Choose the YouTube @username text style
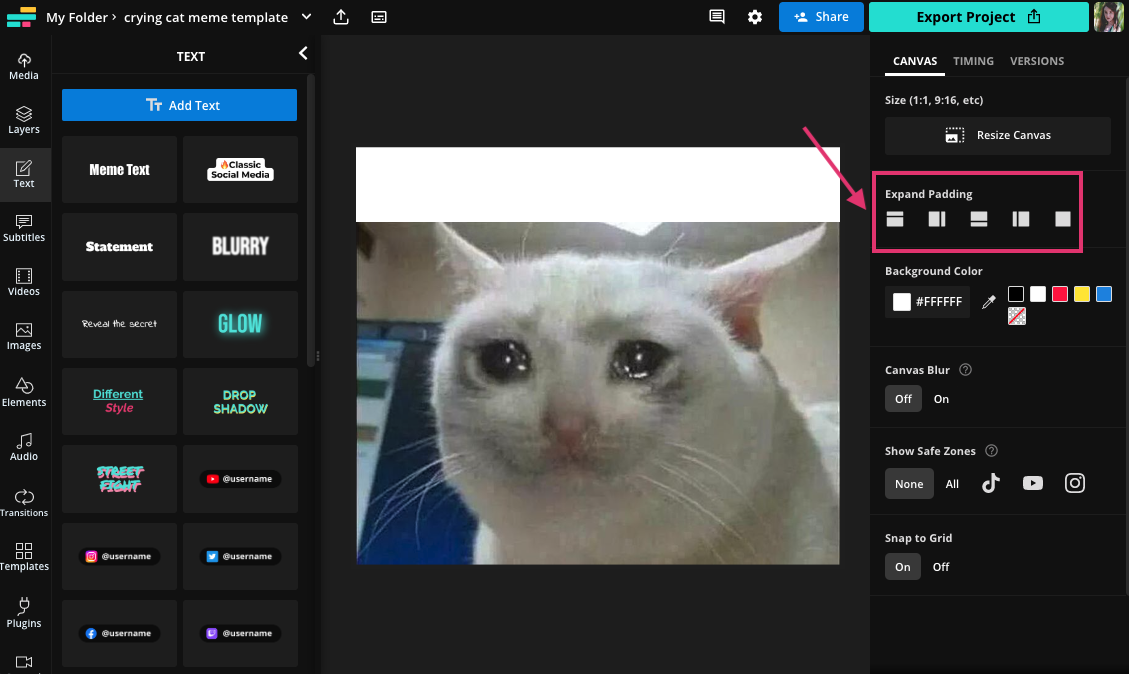 click(240, 479)
